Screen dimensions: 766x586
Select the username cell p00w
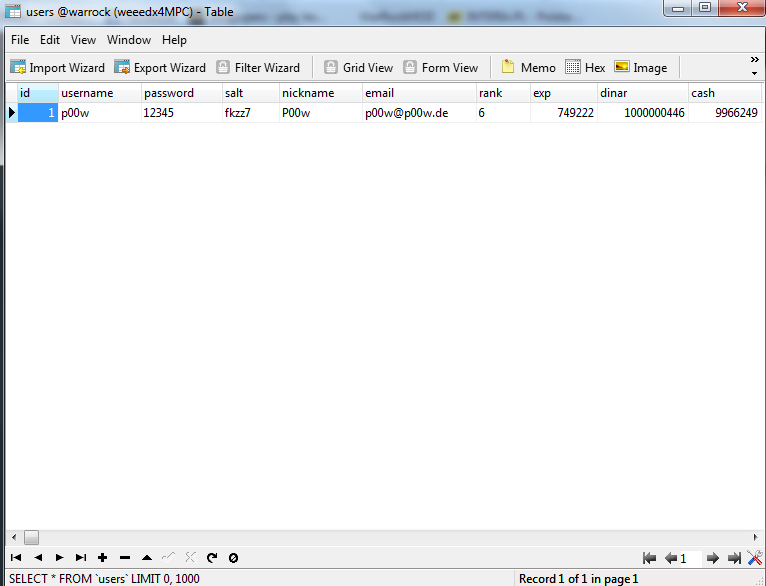(100, 113)
